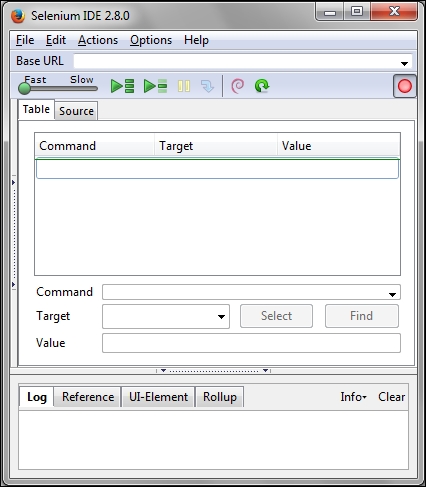
Task: Switch to the Reference tab
Action: (88, 397)
